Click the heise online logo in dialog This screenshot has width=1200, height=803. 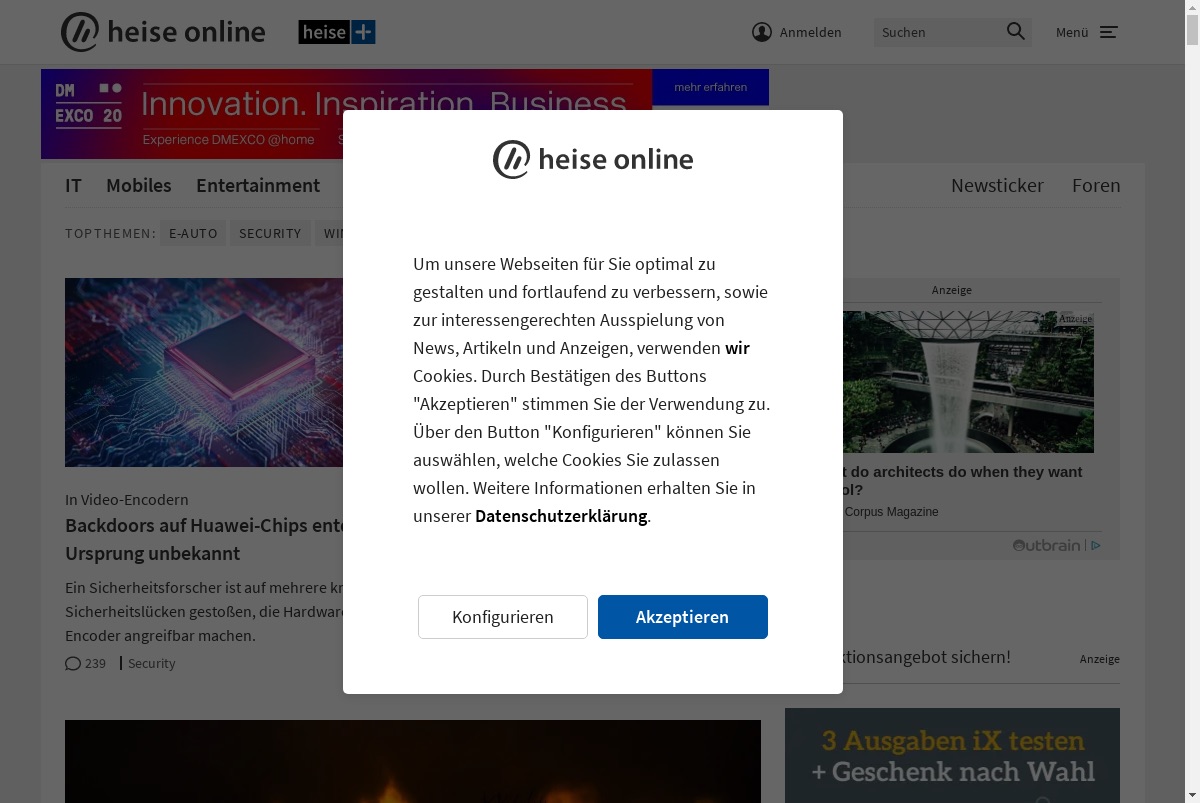(x=593, y=160)
